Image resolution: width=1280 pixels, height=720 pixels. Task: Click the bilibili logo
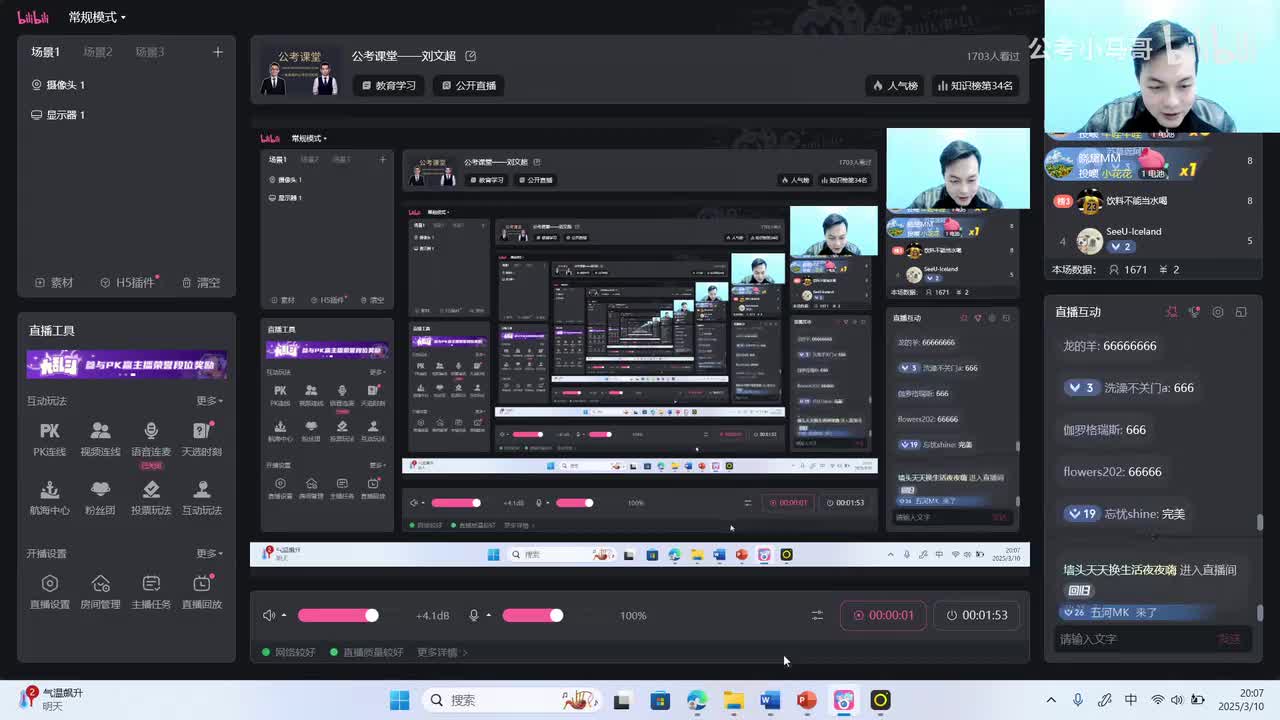(33, 17)
